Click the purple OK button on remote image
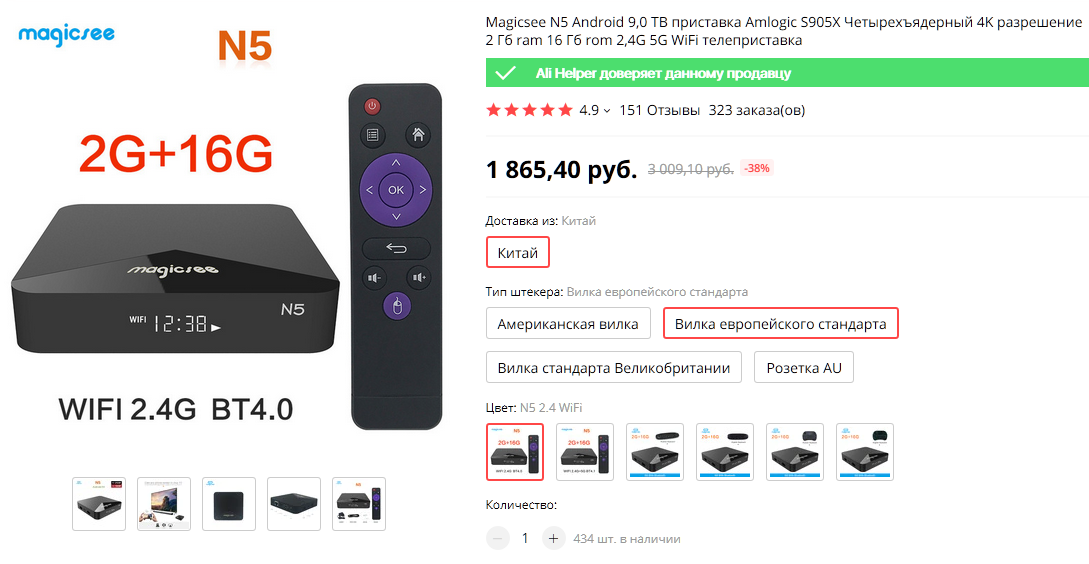 pos(396,190)
